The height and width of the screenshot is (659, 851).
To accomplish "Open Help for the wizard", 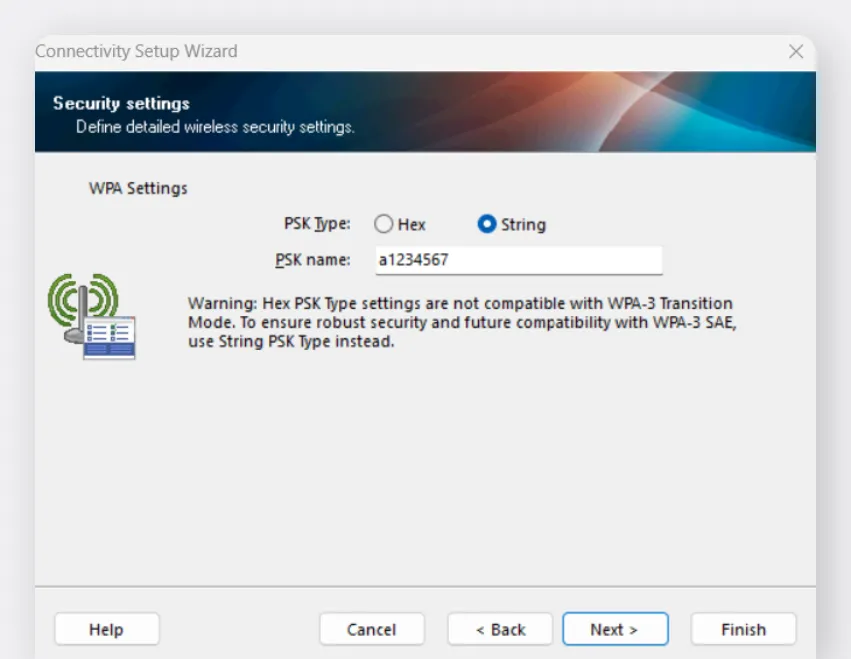I will pos(106,629).
